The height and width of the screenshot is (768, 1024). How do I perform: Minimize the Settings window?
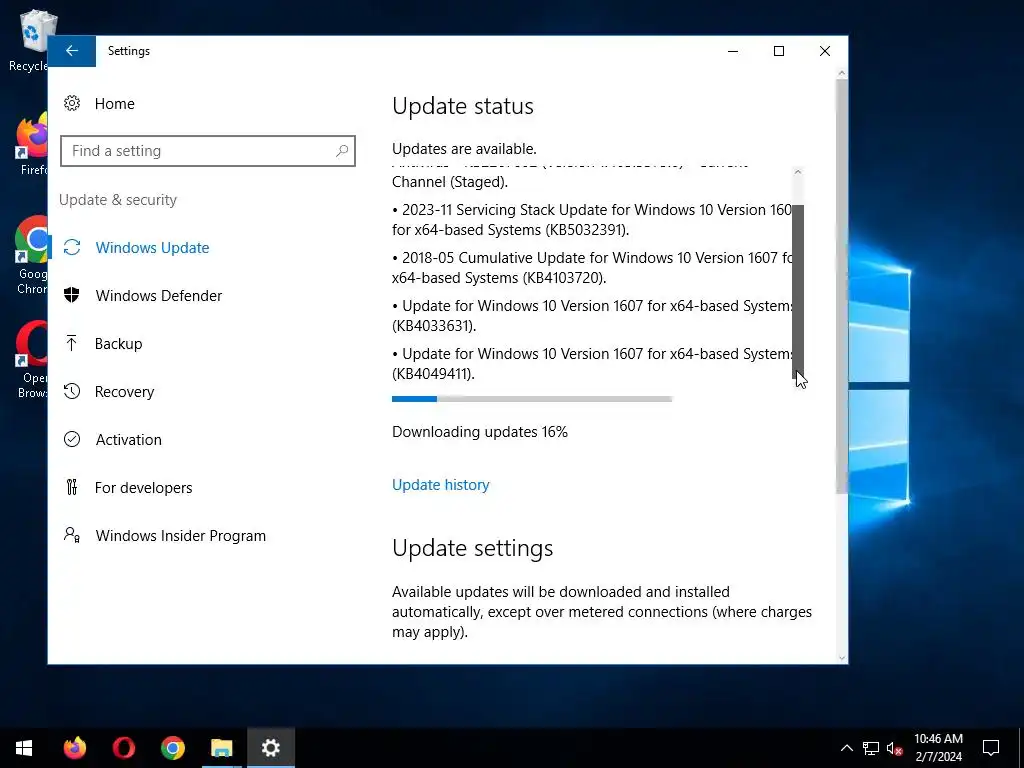[x=733, y=51]
